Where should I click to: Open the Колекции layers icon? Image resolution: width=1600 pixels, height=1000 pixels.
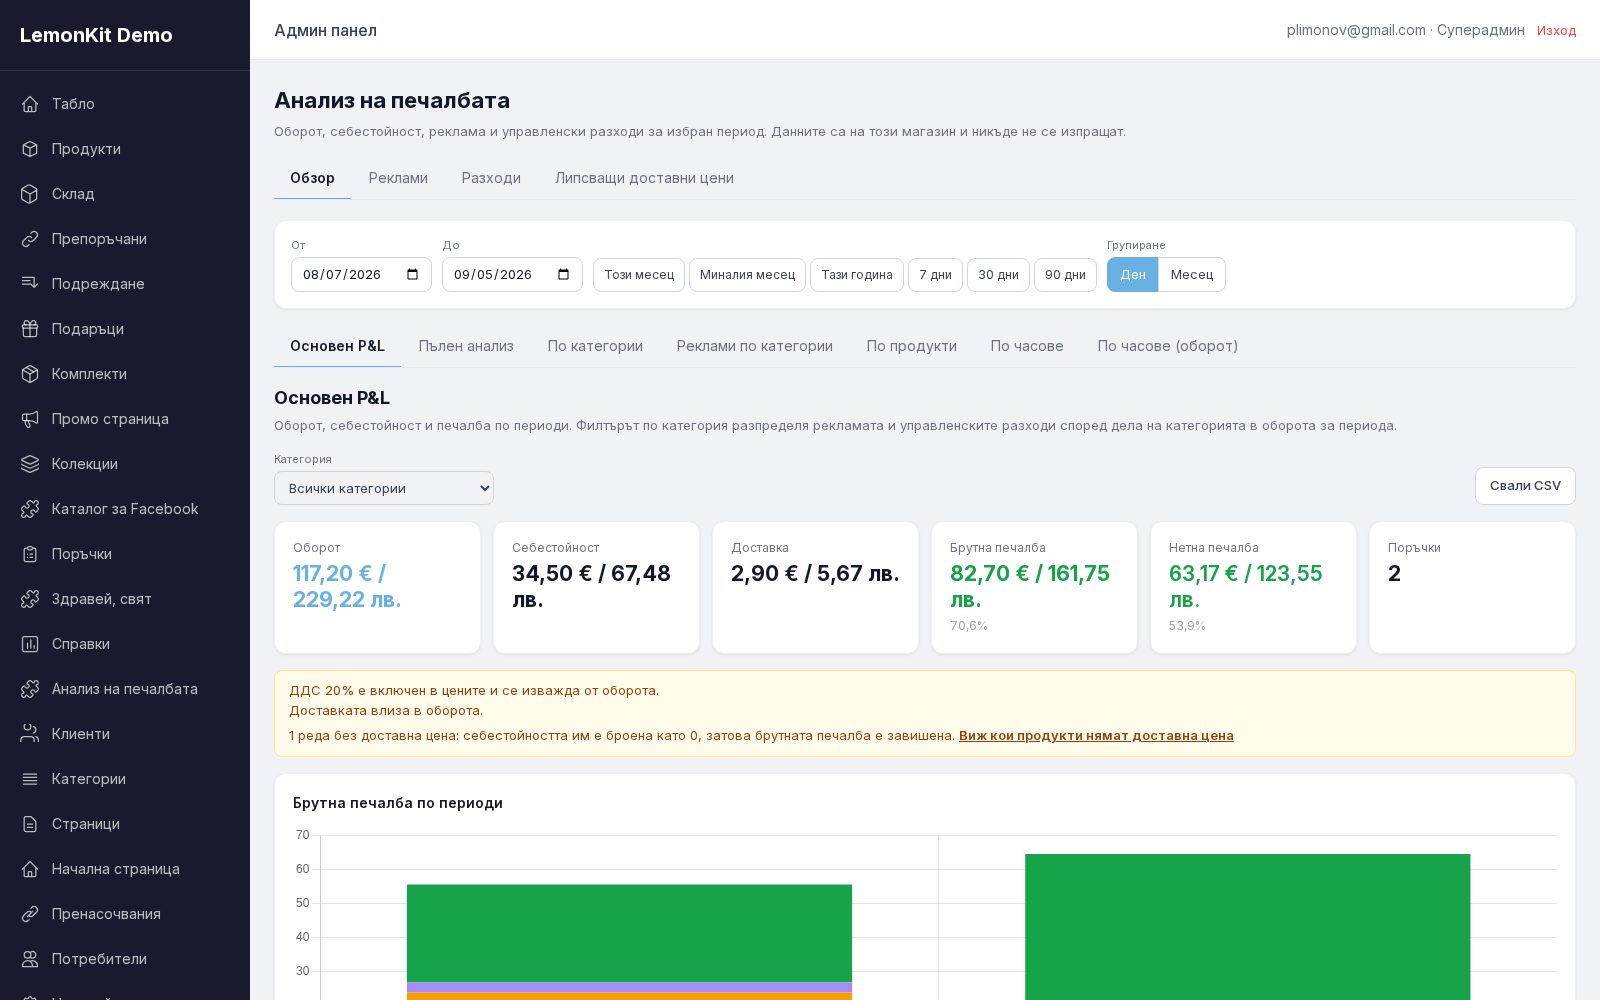pos(30,464)
